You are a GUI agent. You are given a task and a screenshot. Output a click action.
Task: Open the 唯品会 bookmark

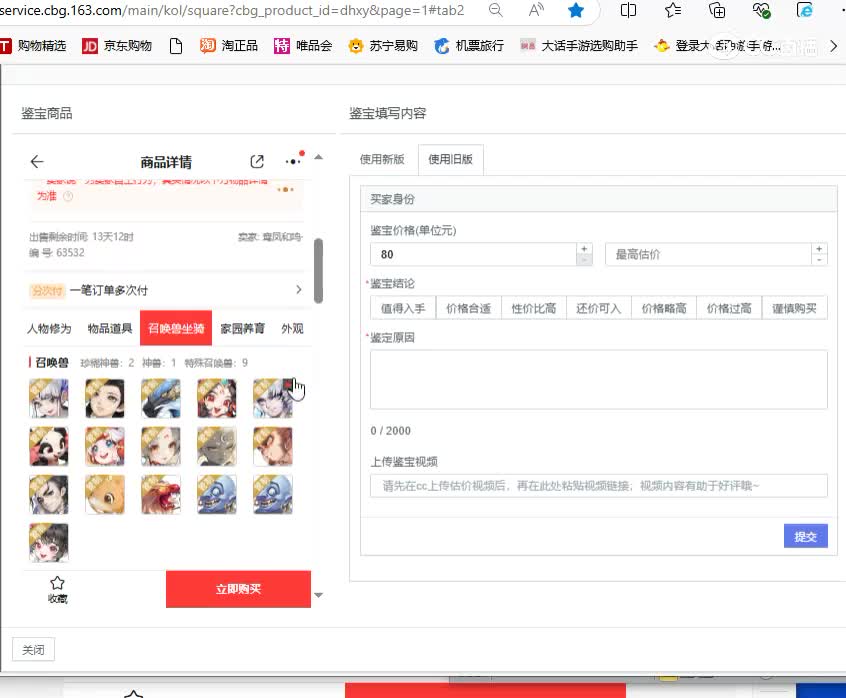pyautogui.click(x=303, y=46)
